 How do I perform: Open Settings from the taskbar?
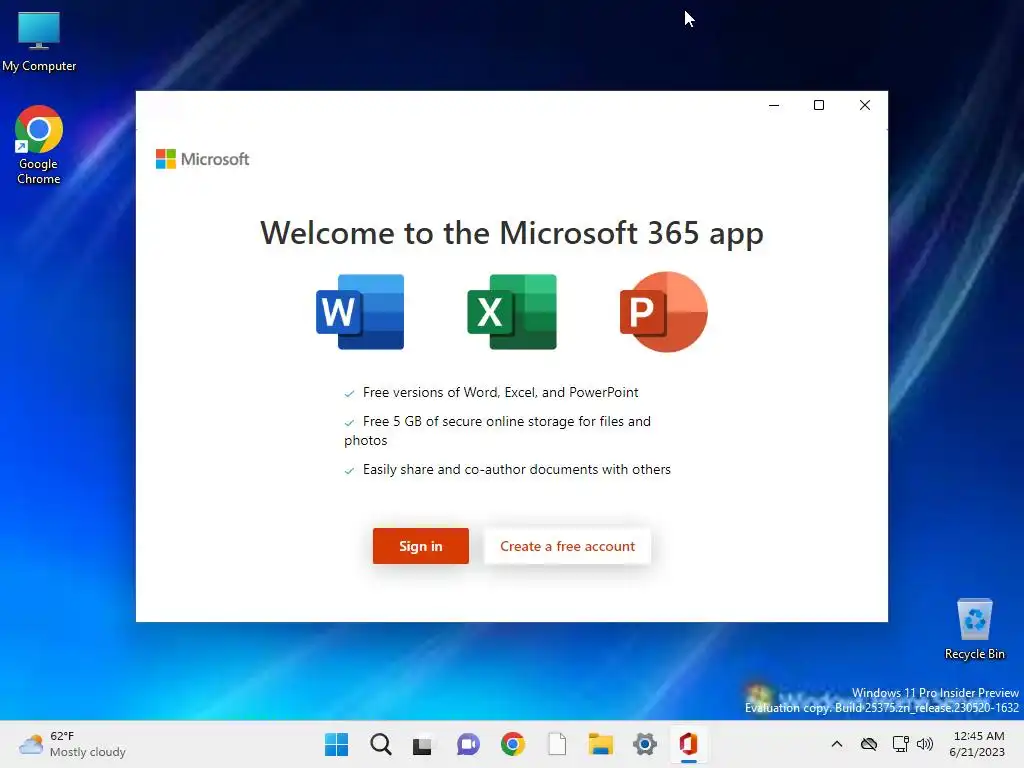[x=645, y=744]
